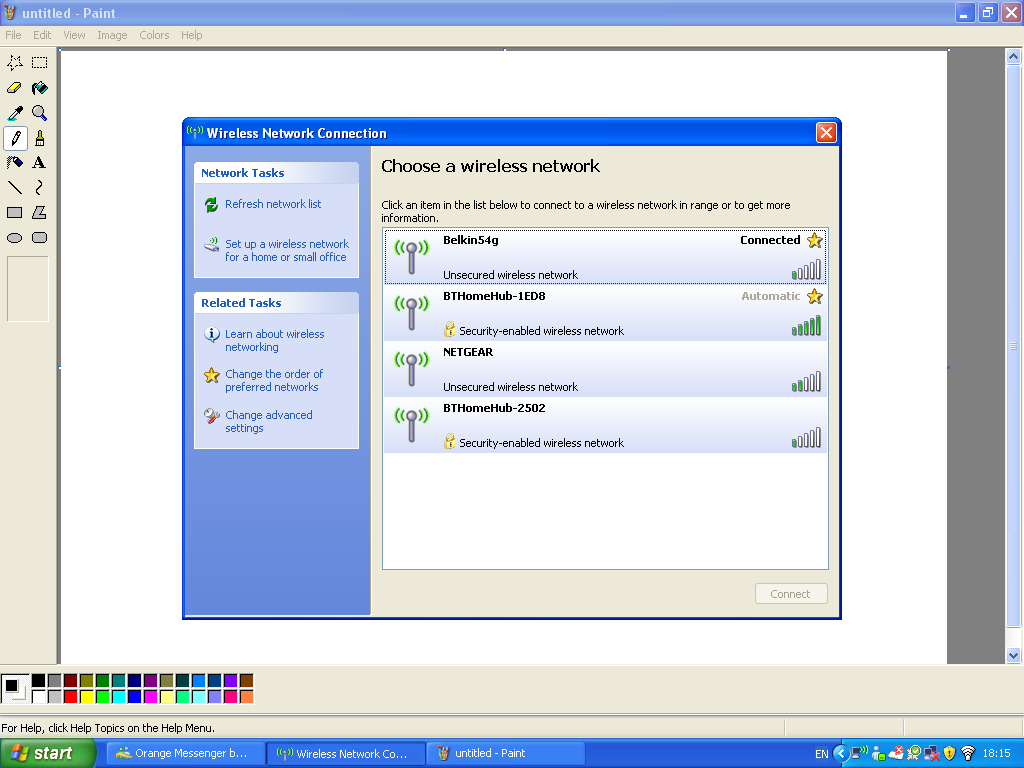
Task: Open the View menu
Action: 74,35
